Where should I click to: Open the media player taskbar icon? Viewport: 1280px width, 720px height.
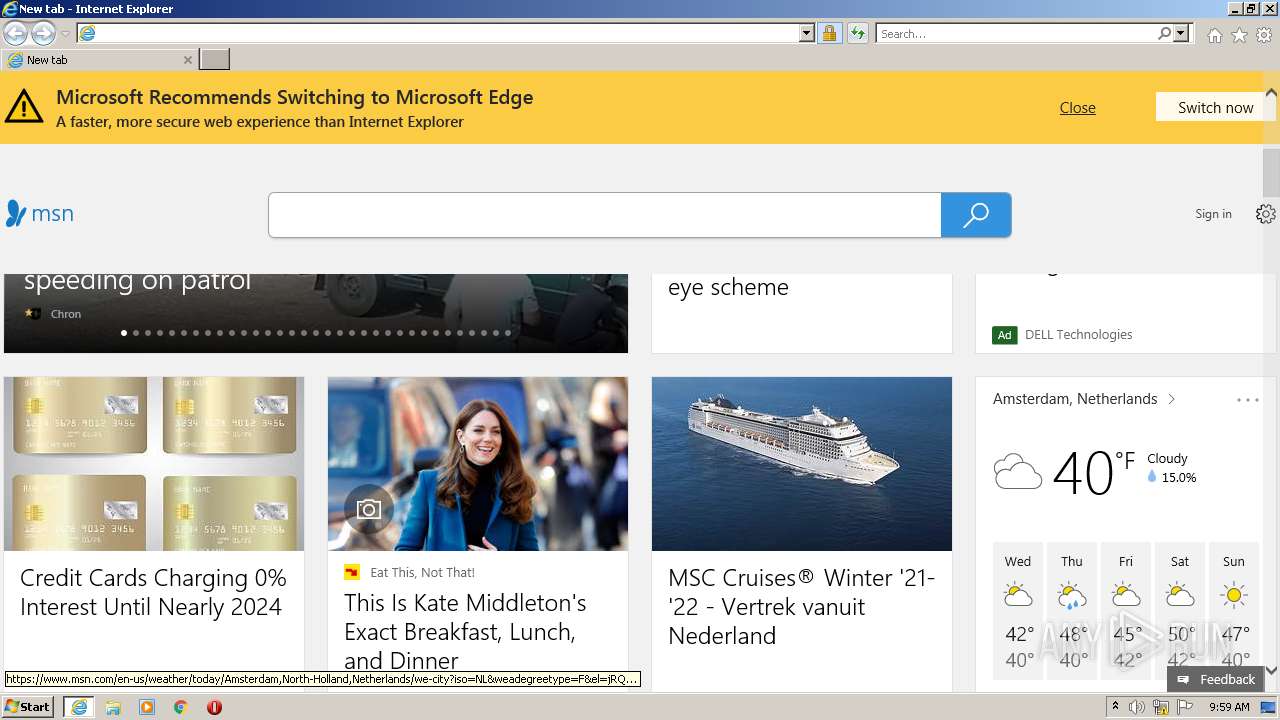click(x=147, y=707)
